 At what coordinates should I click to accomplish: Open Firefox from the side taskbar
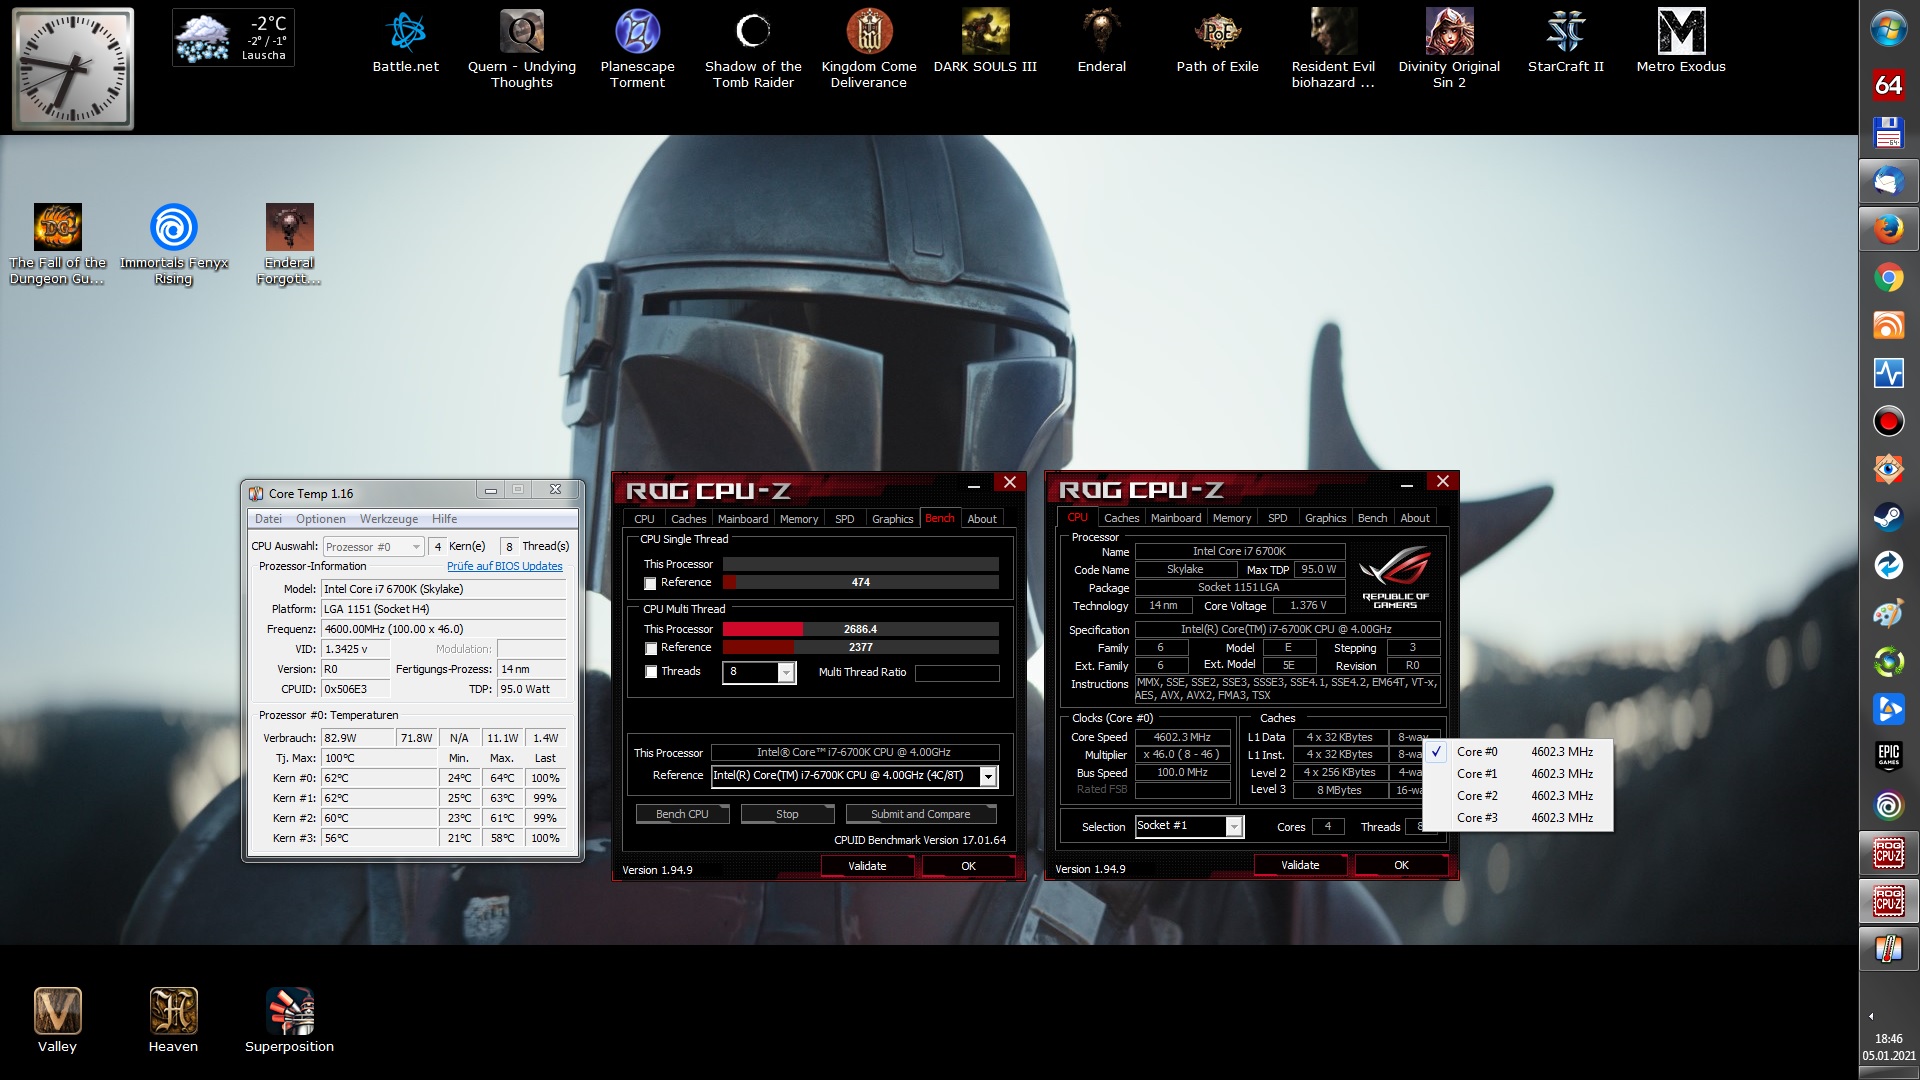tap(1888, 230)
